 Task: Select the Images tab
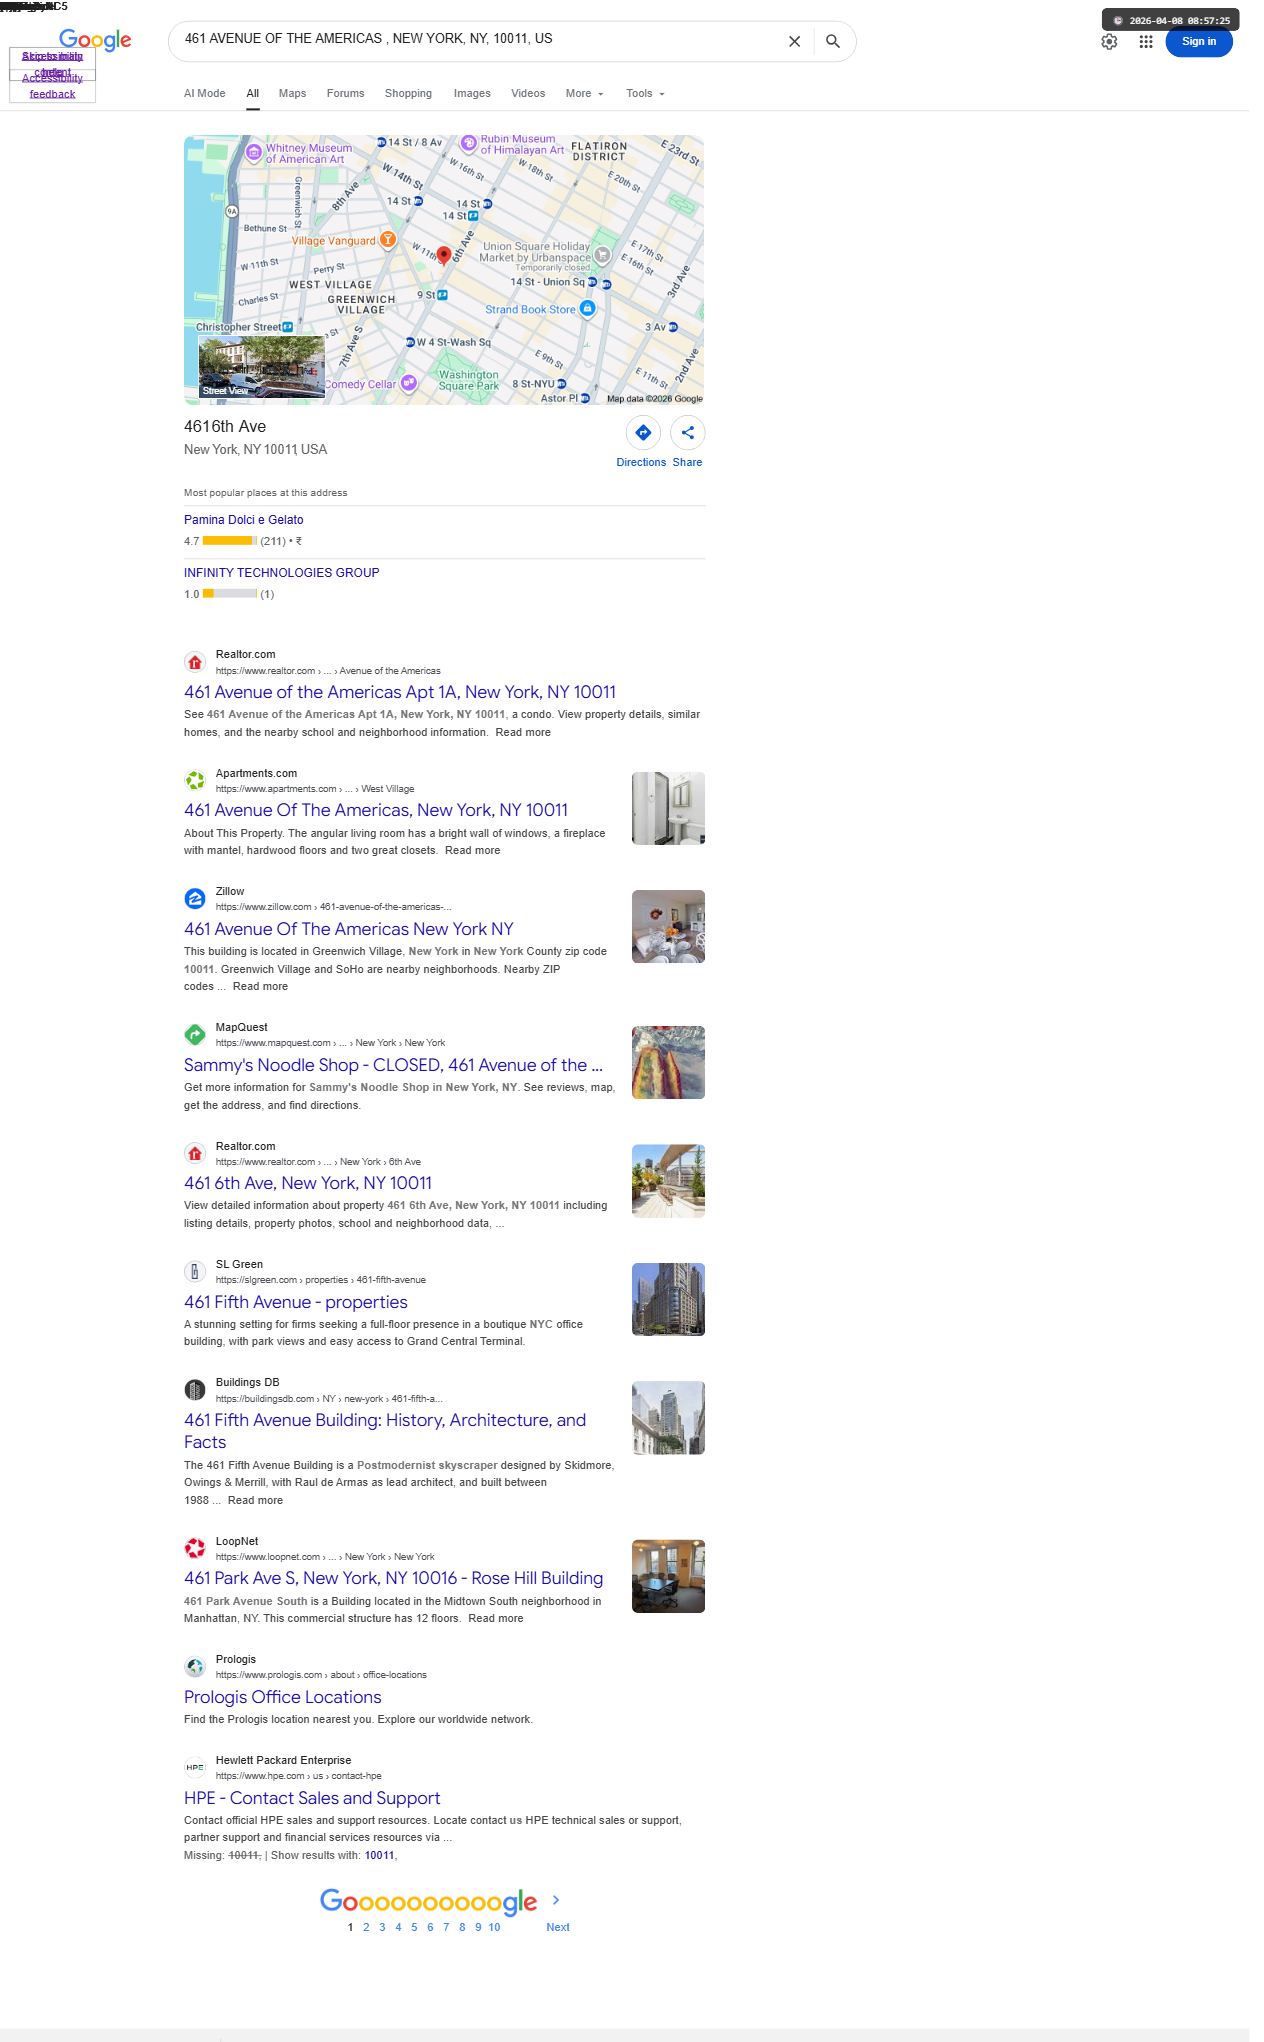472,94
